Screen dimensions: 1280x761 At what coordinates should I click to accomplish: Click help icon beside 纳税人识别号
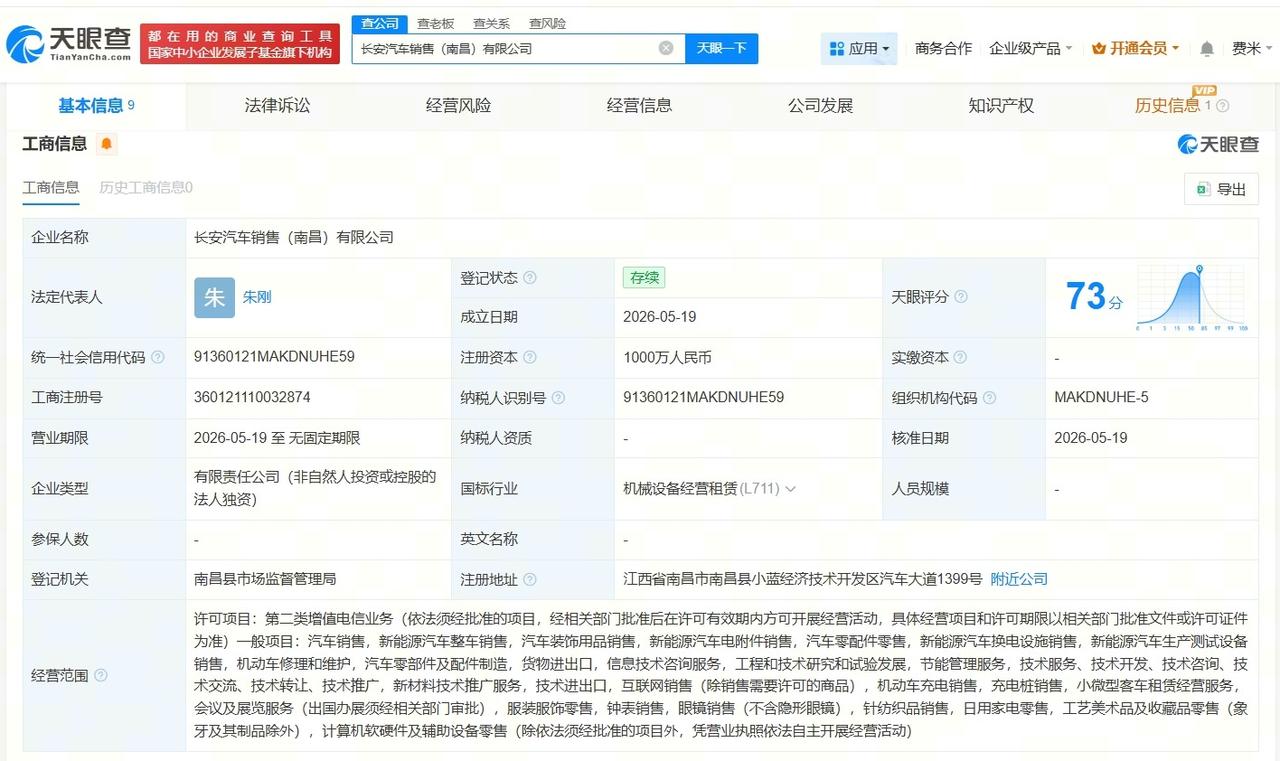click(558, 397)
